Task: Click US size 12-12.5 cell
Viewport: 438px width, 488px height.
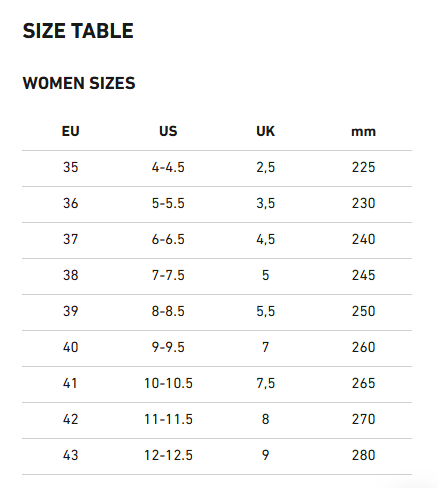Action: (x=168, y=455)
